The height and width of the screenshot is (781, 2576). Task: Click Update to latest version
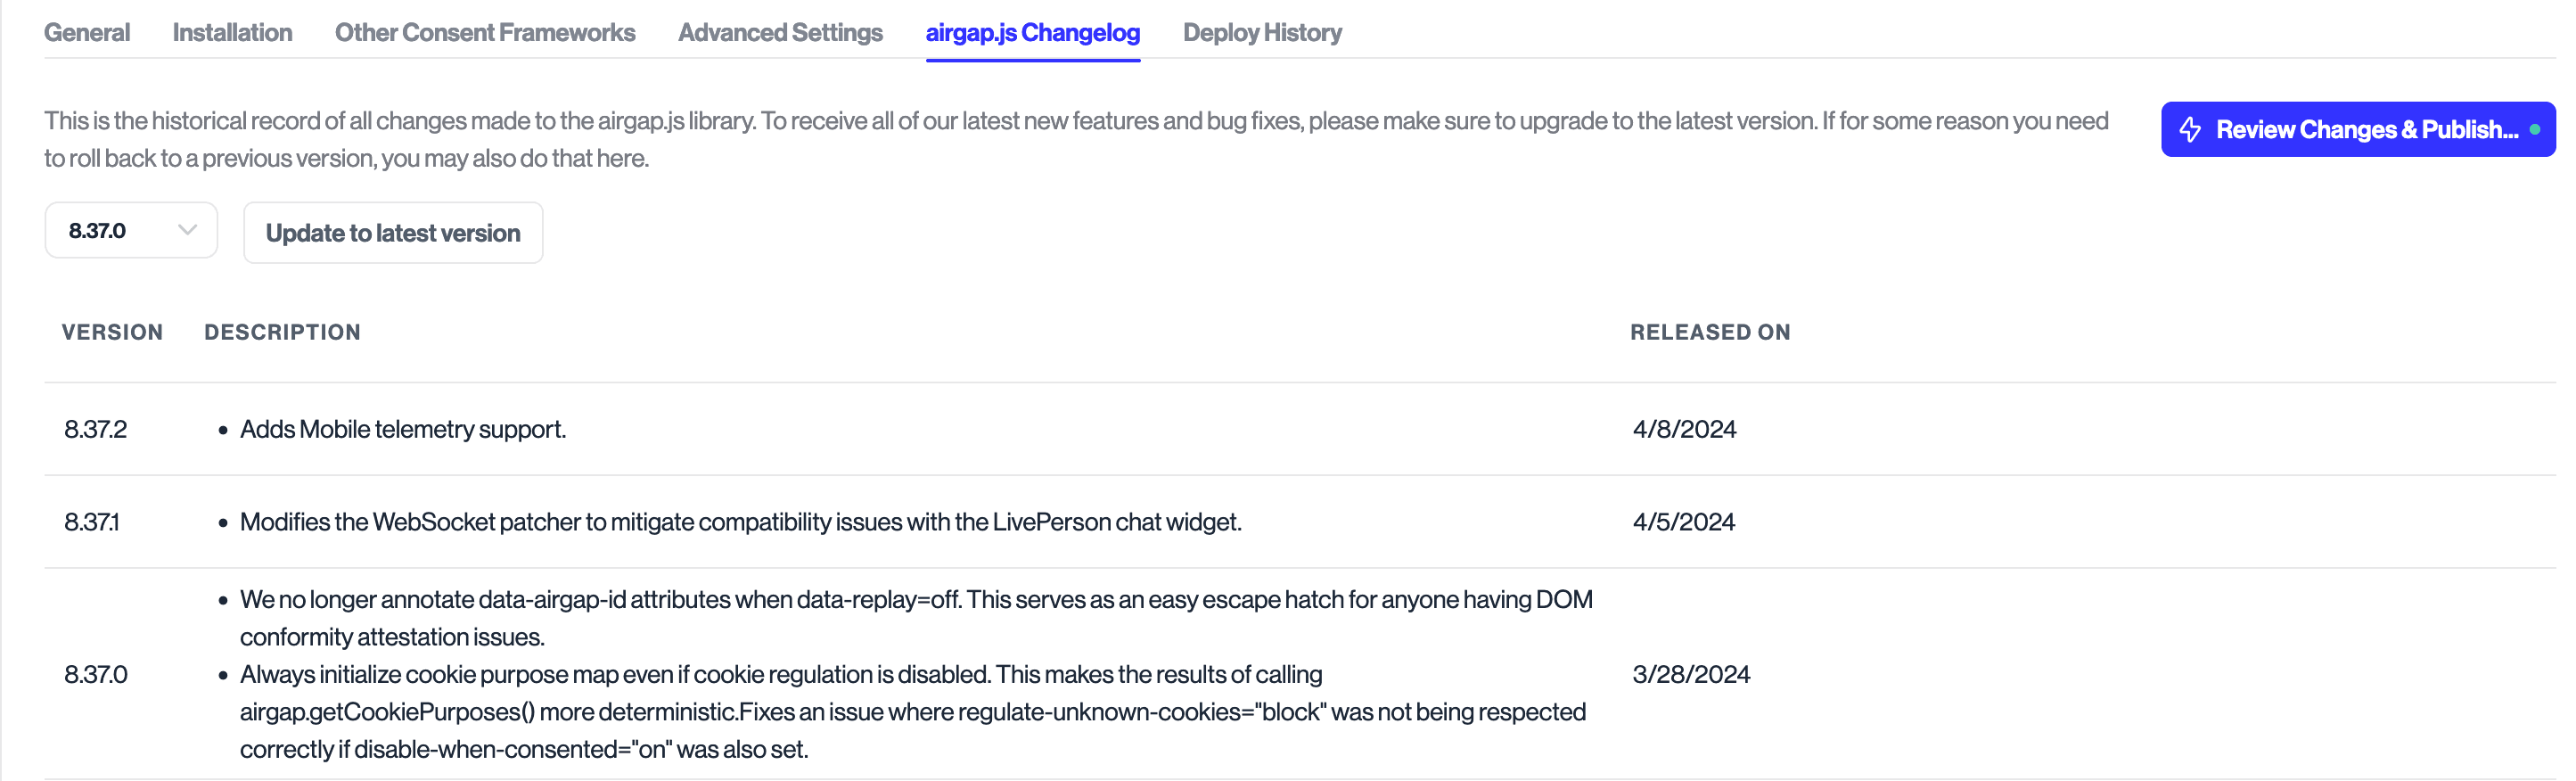click(x=393, y=232)
